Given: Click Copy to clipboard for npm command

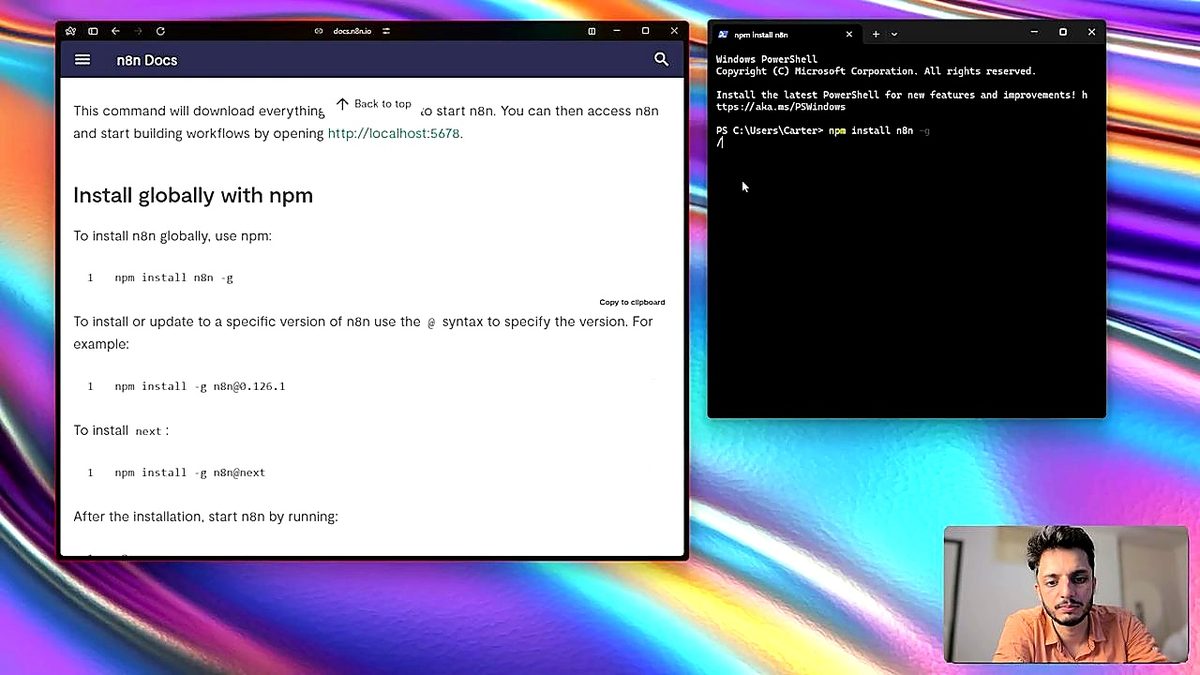Looking at the screenshot, I should tap(632, 302).
